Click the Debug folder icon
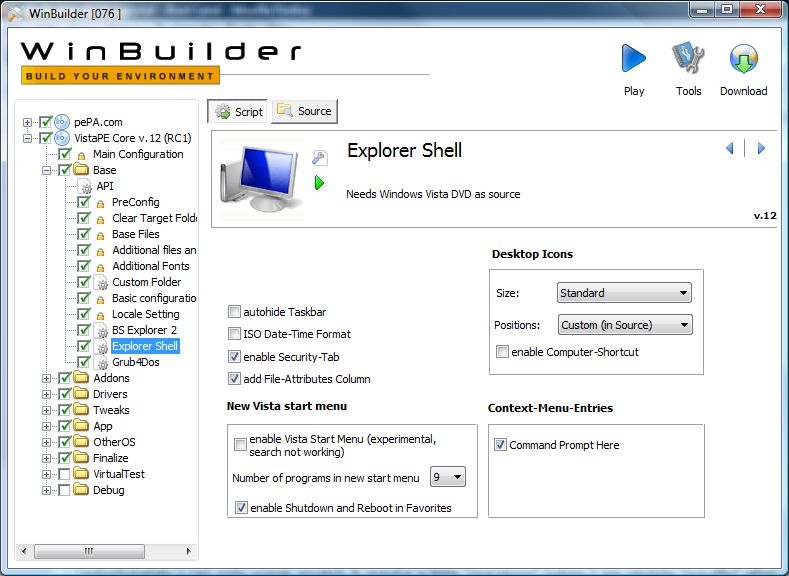This screenshot has width=789, height=576. (x=81, y=489)
